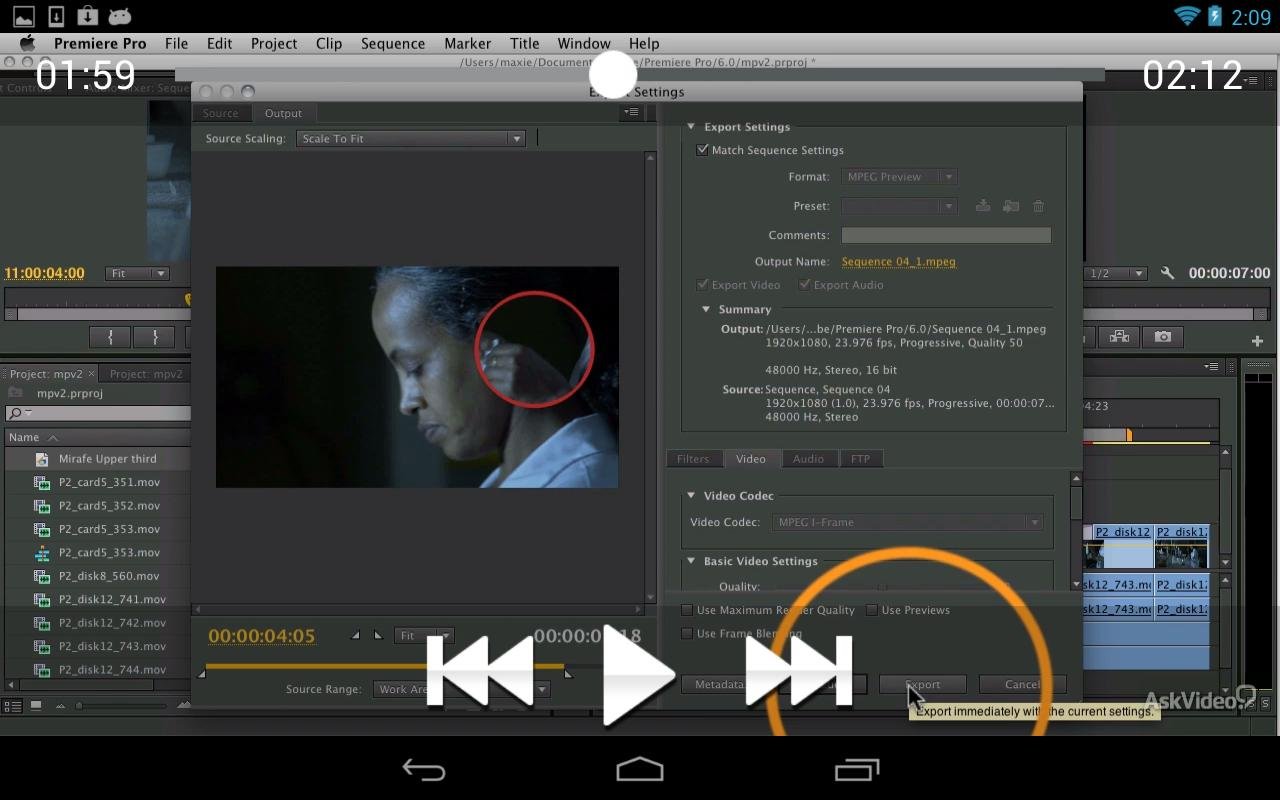Switch to the Filters tab

[x=693, y=459]
